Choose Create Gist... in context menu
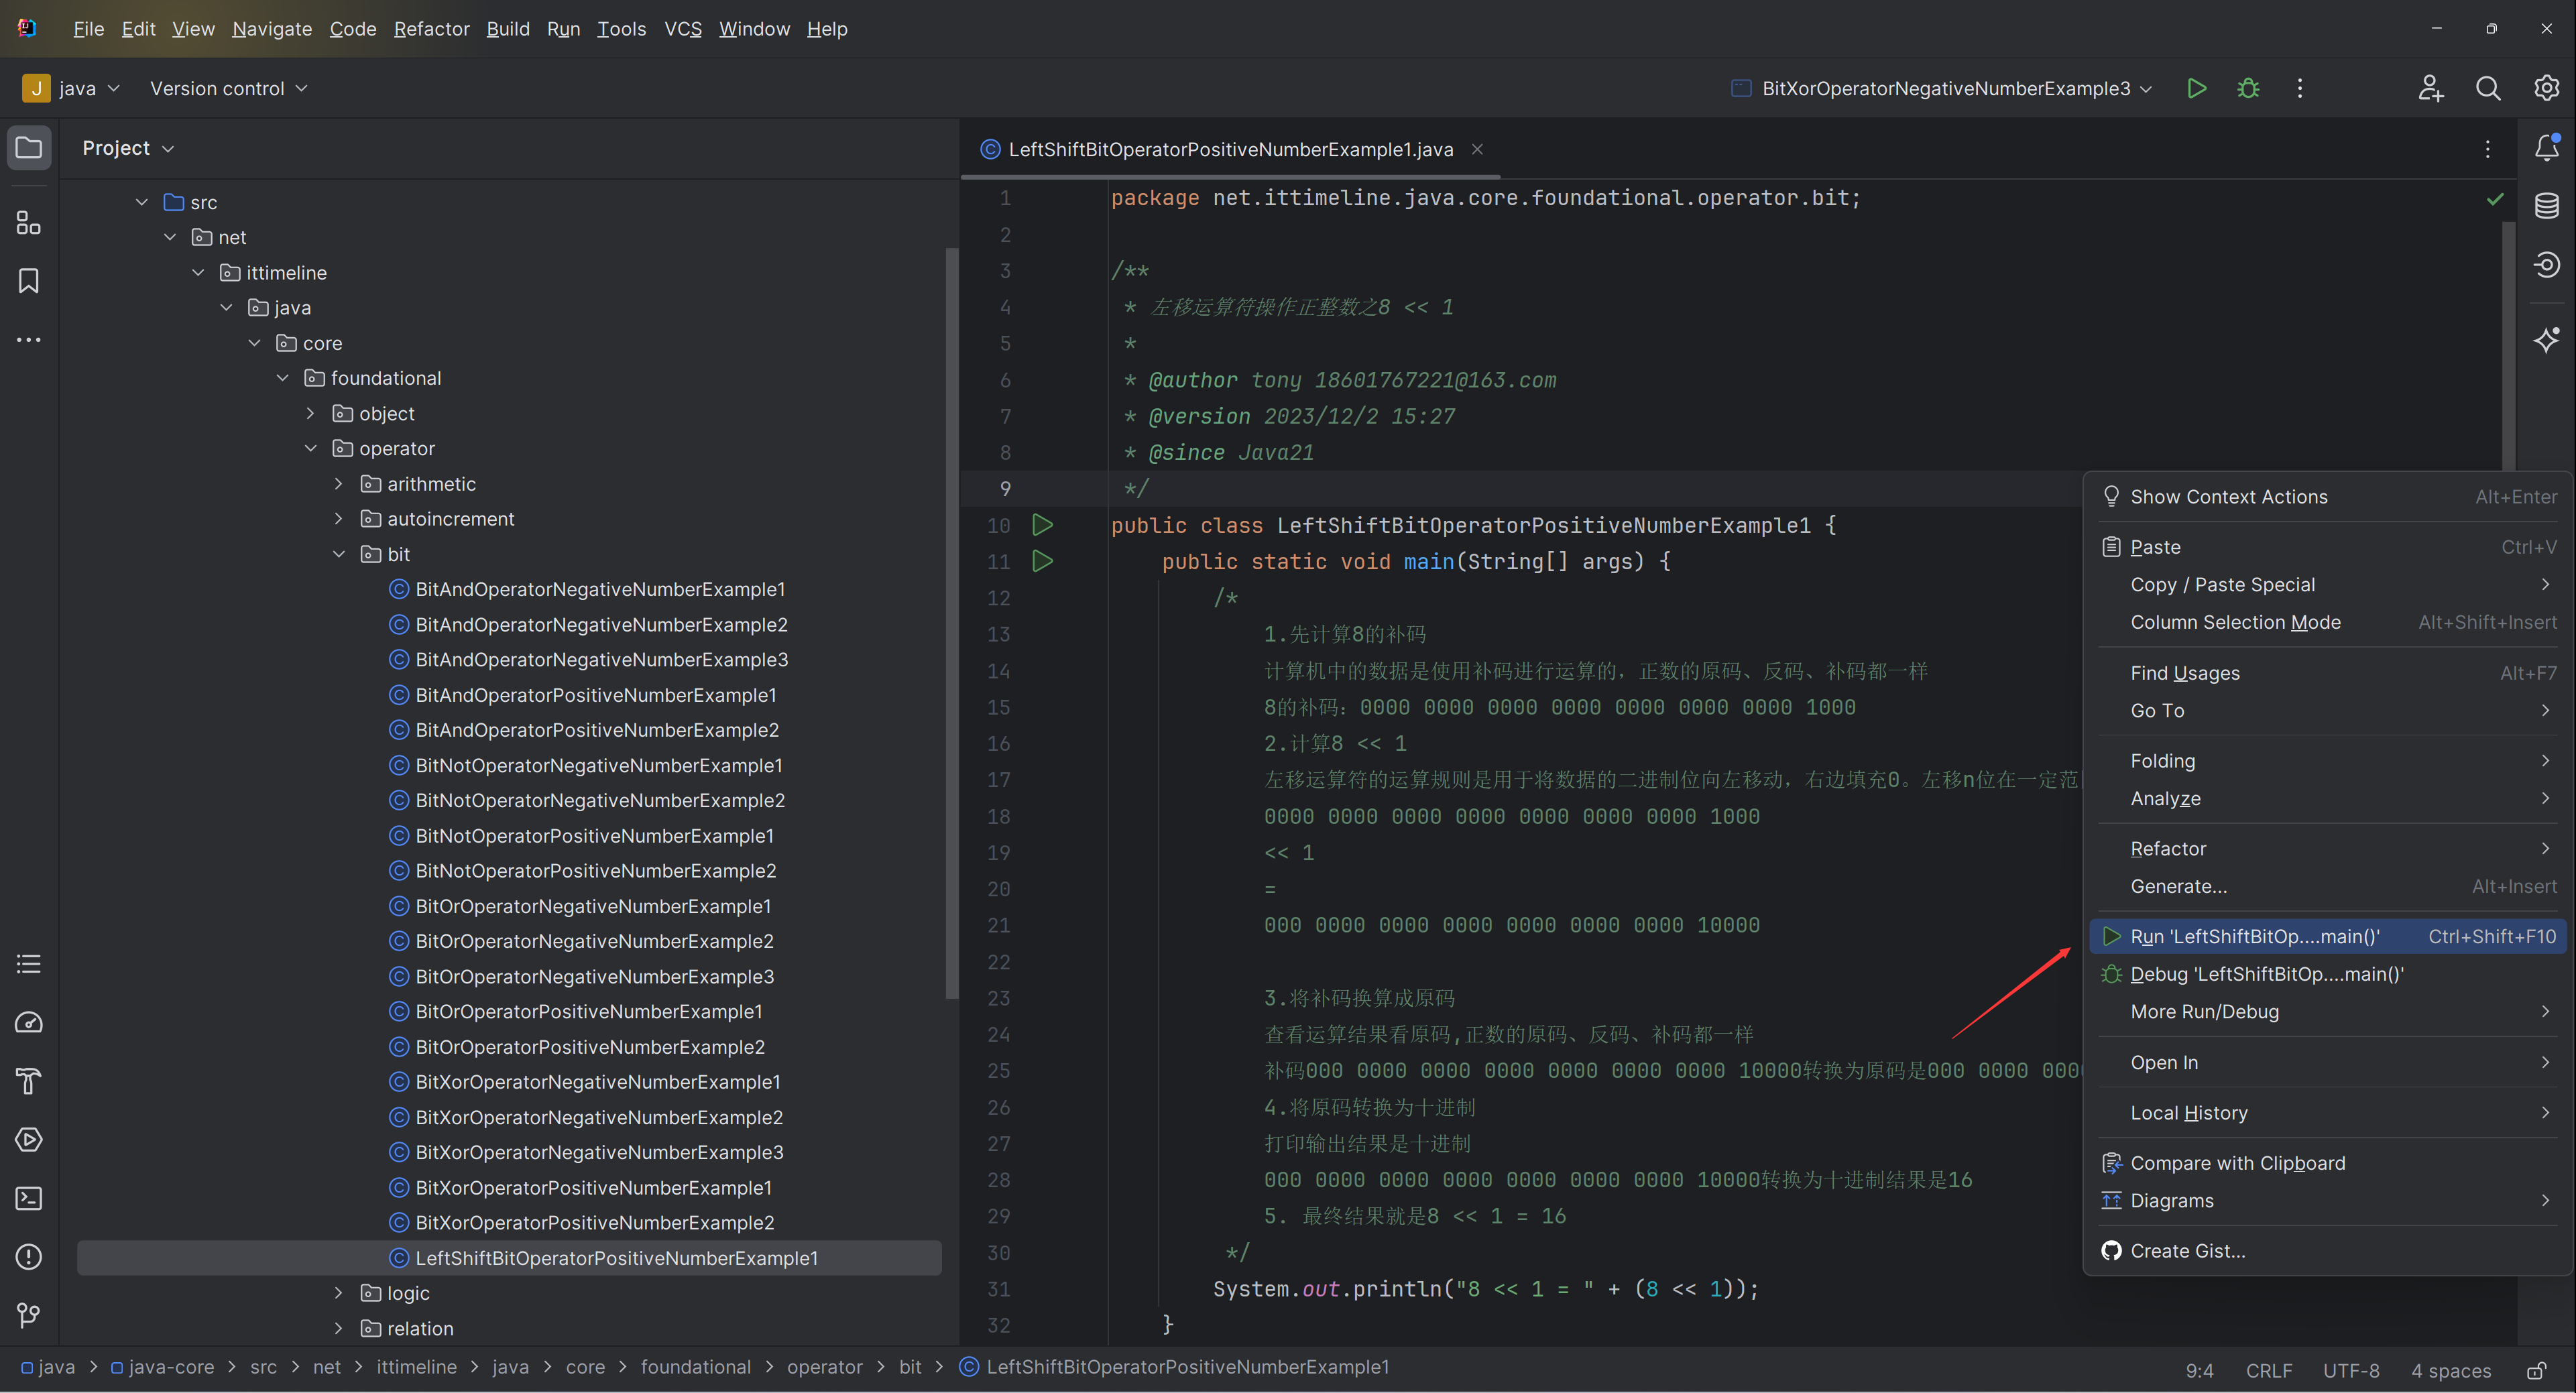 (x=2327, y=1251)
